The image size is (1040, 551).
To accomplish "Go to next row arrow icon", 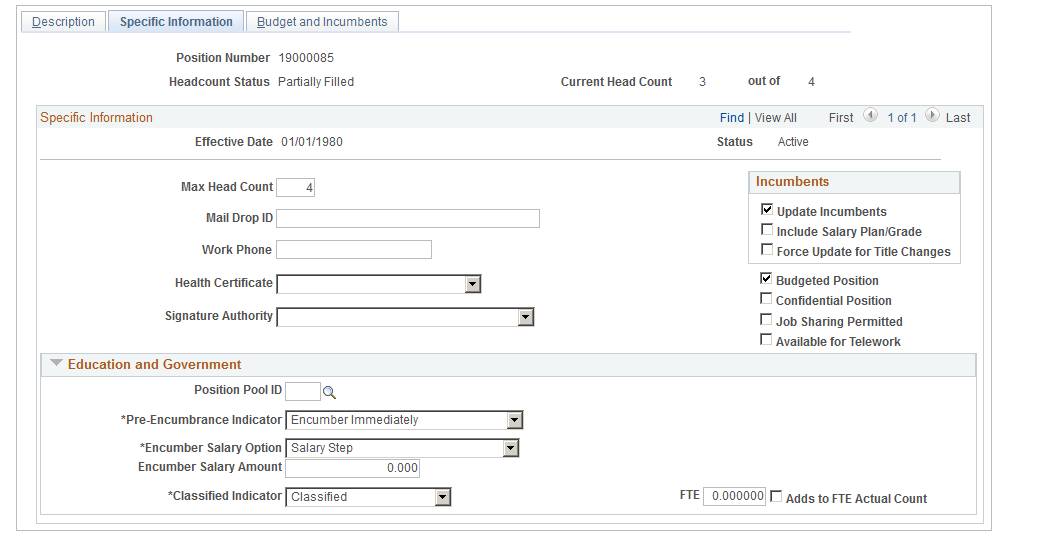I will click(932, 116).
